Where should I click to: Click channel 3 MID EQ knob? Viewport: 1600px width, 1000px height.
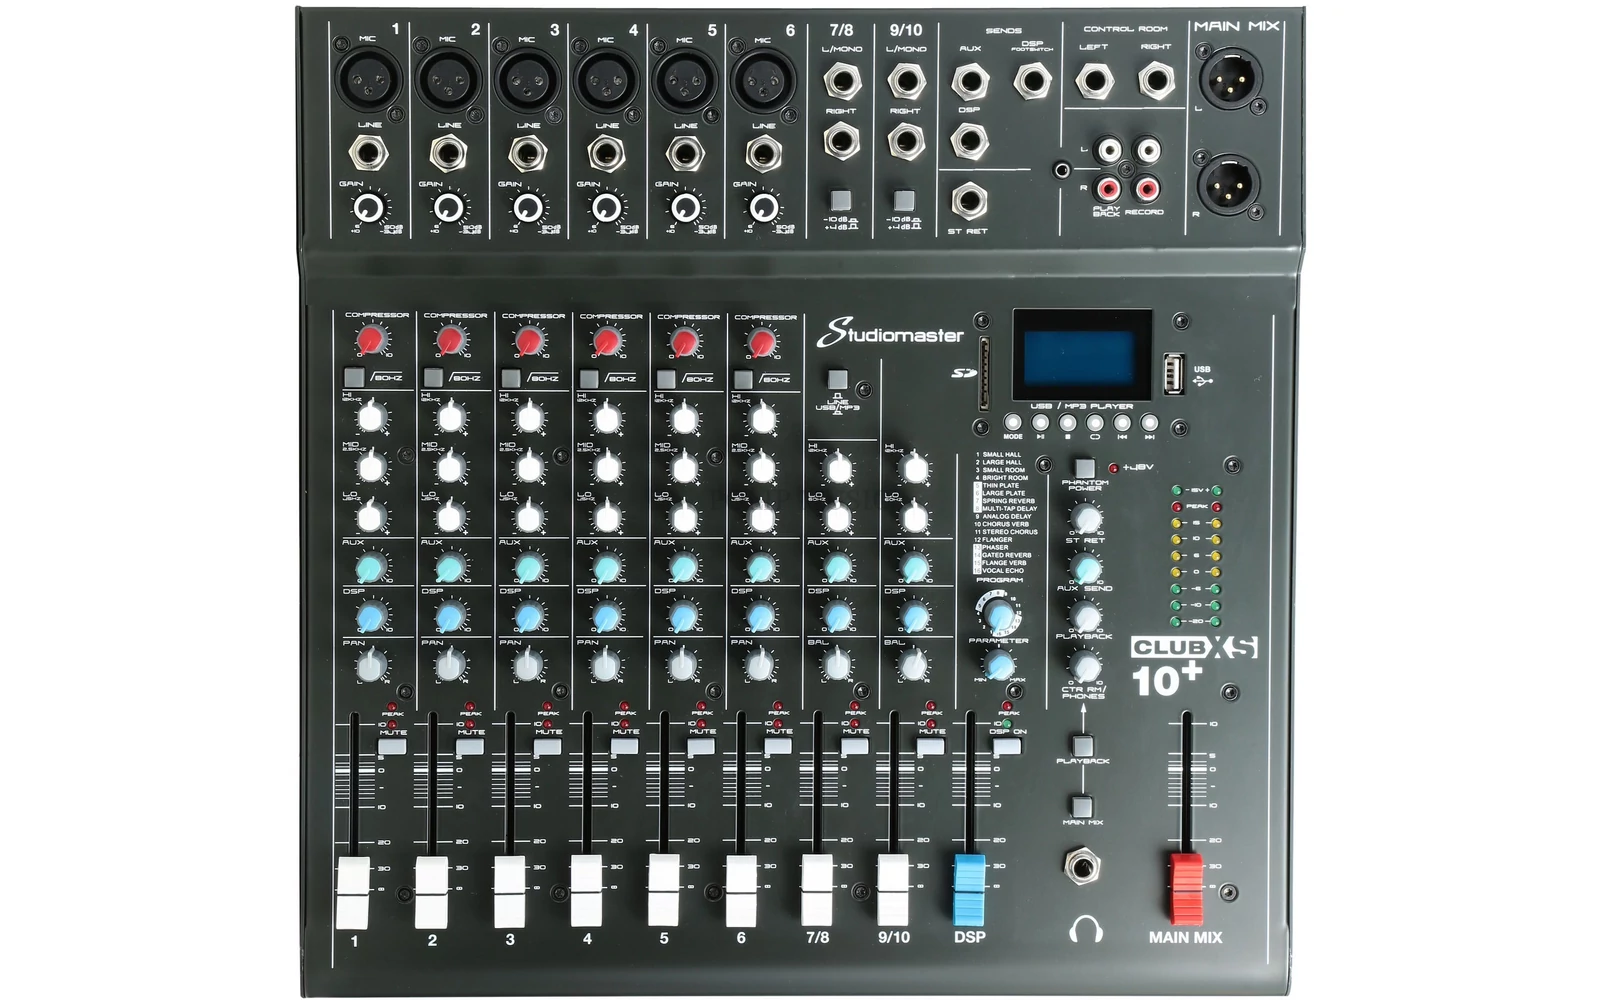pyautogui.click(x=529, y=467)
